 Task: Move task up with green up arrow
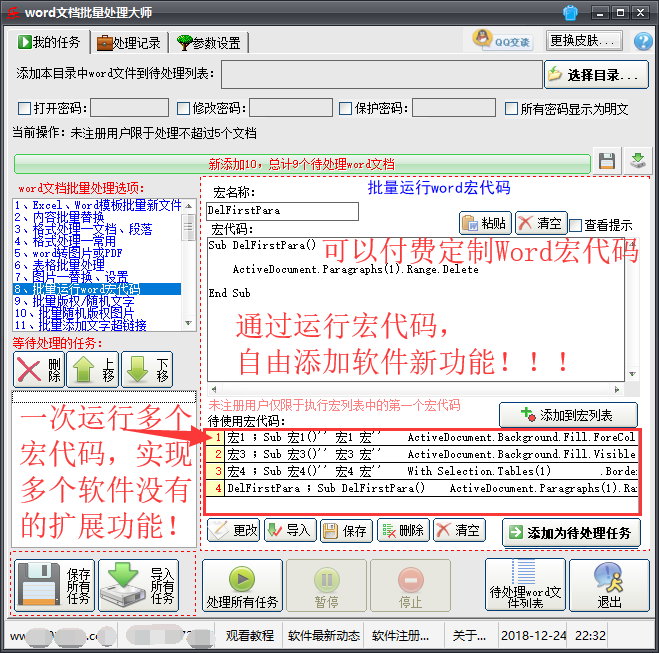94,369
